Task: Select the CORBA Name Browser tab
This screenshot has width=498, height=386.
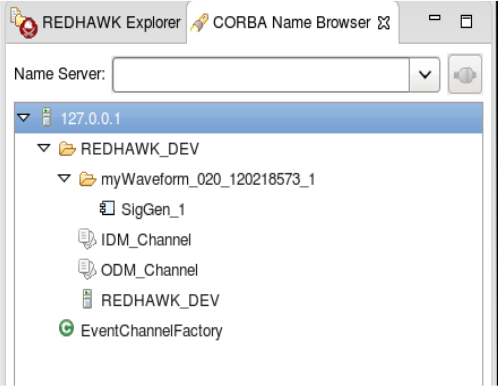Action: point(292,23)
